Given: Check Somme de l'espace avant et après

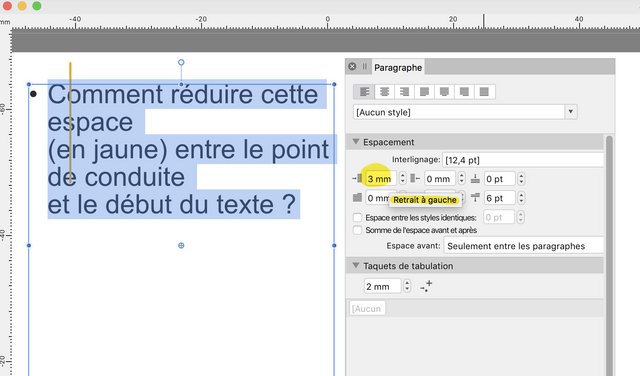Looking at the screenshot, I should (x=358, y=230).
